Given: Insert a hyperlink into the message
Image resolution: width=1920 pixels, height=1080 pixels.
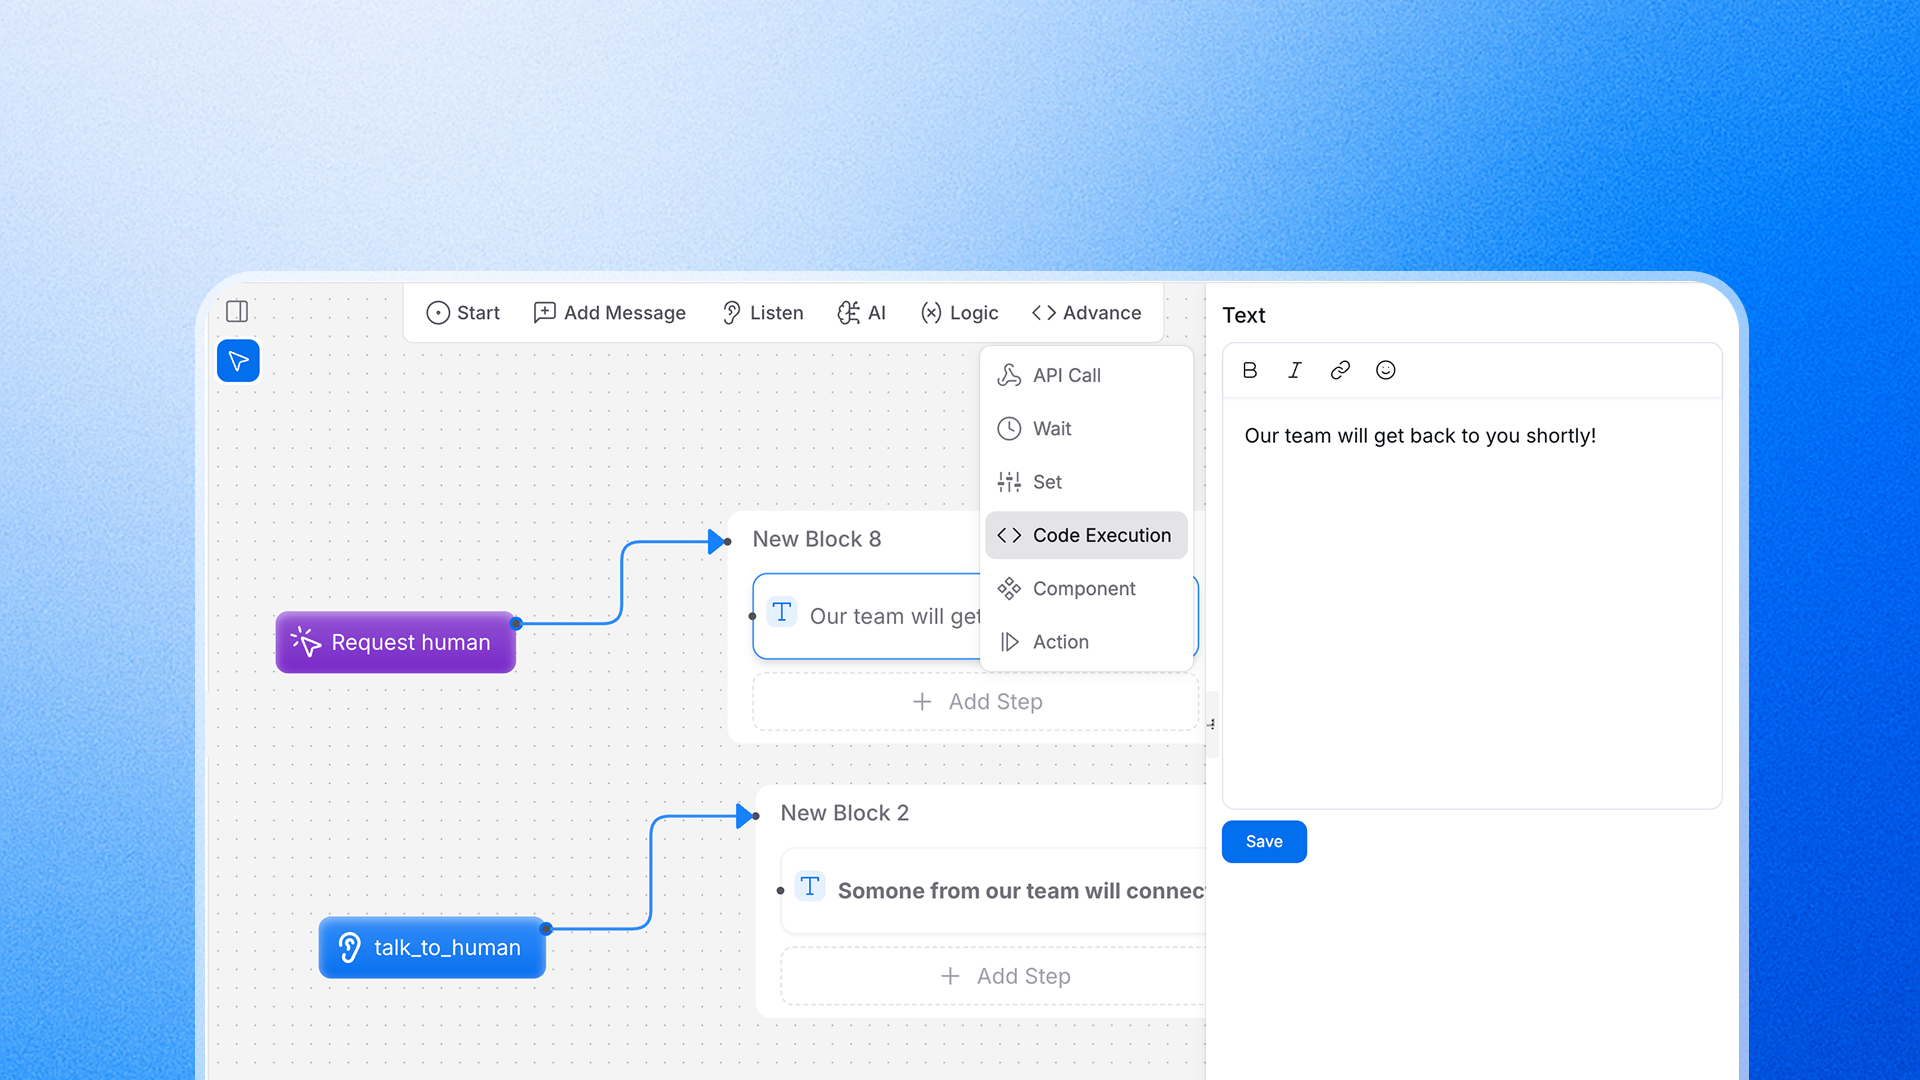Looking at the screenshot, I should coord(1340,370).
